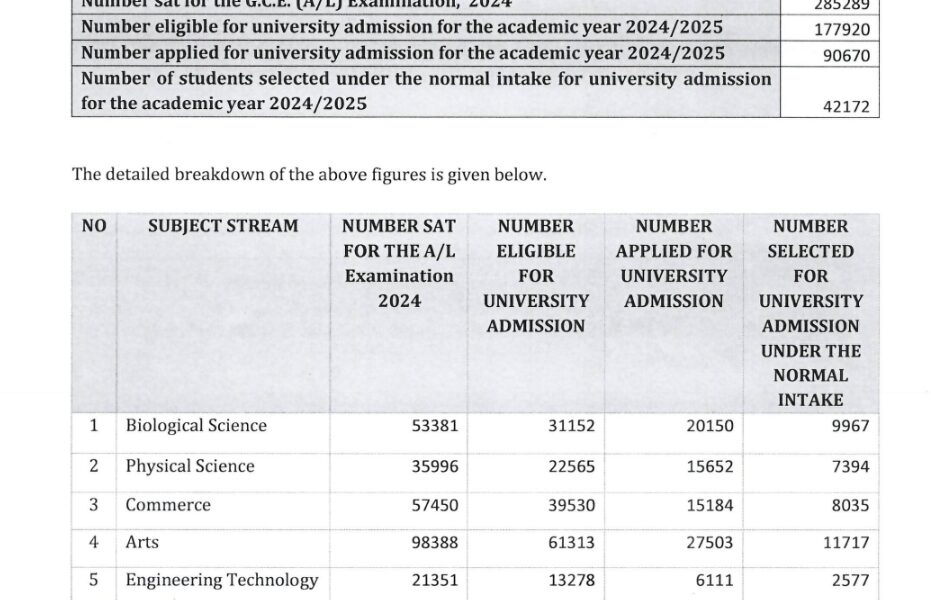This screenshot has height=600, width=931.
Task: Select the Arts stream cell
Action: point(142,543)
